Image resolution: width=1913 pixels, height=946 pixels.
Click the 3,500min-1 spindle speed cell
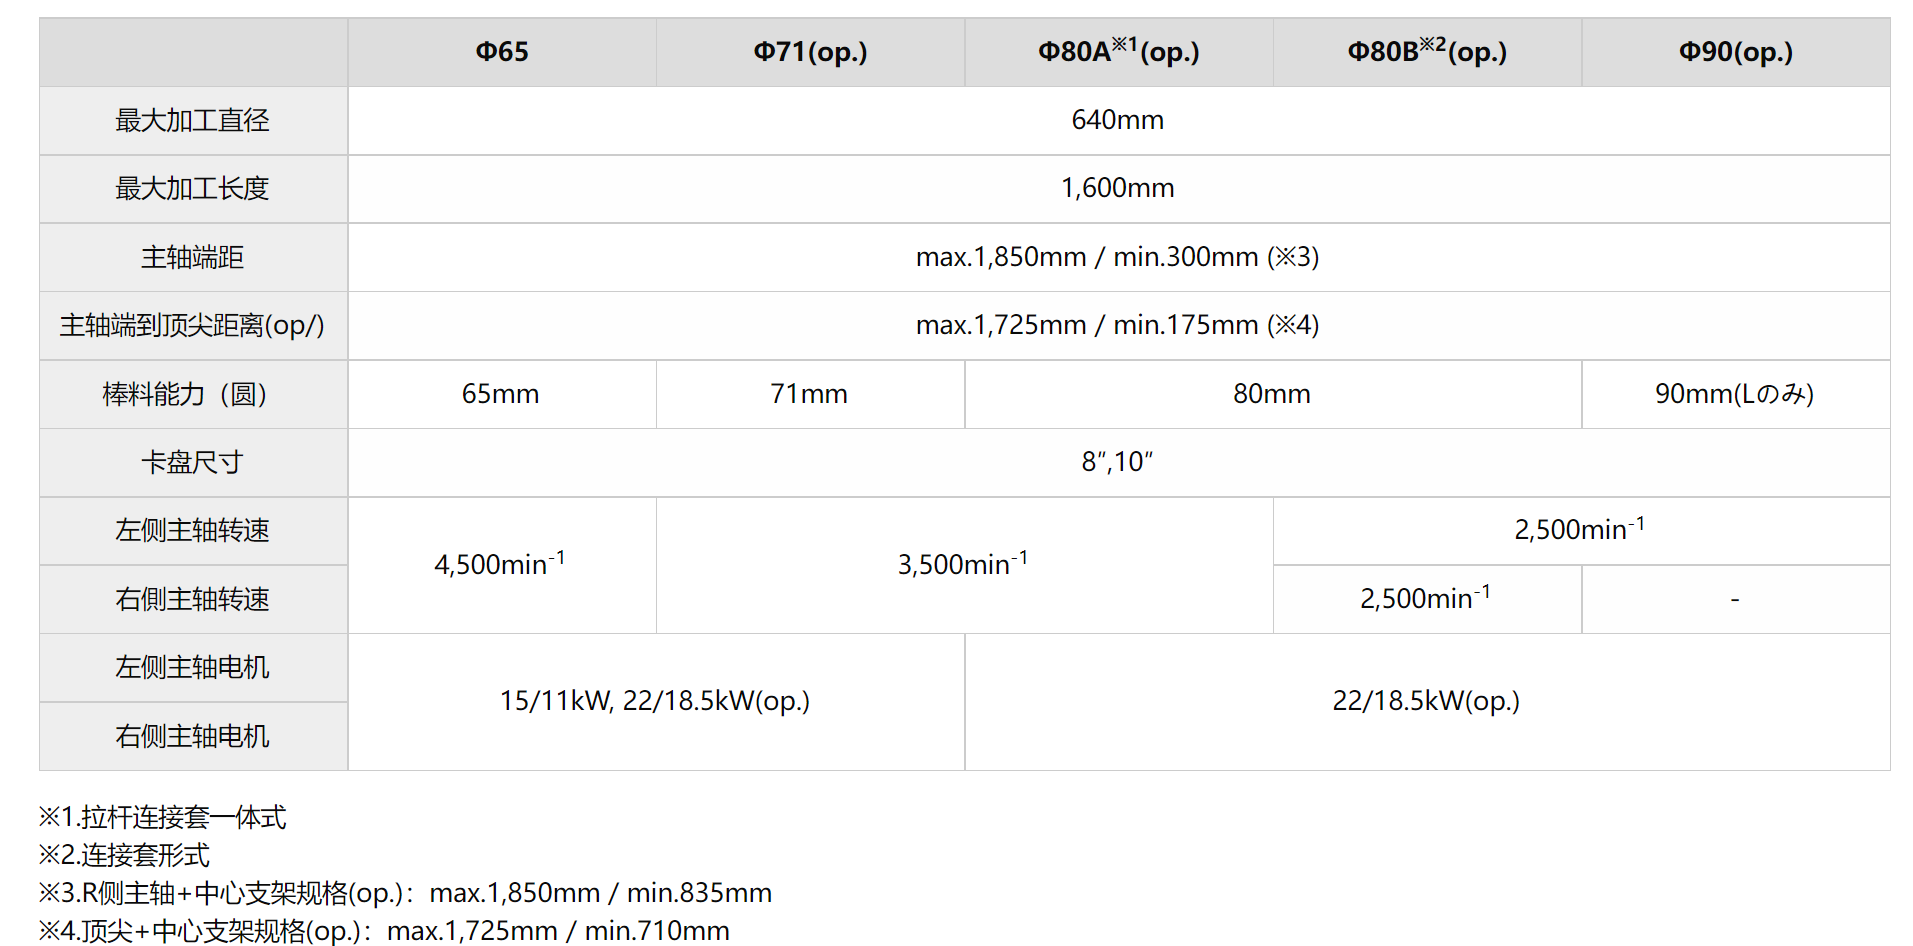963,564
